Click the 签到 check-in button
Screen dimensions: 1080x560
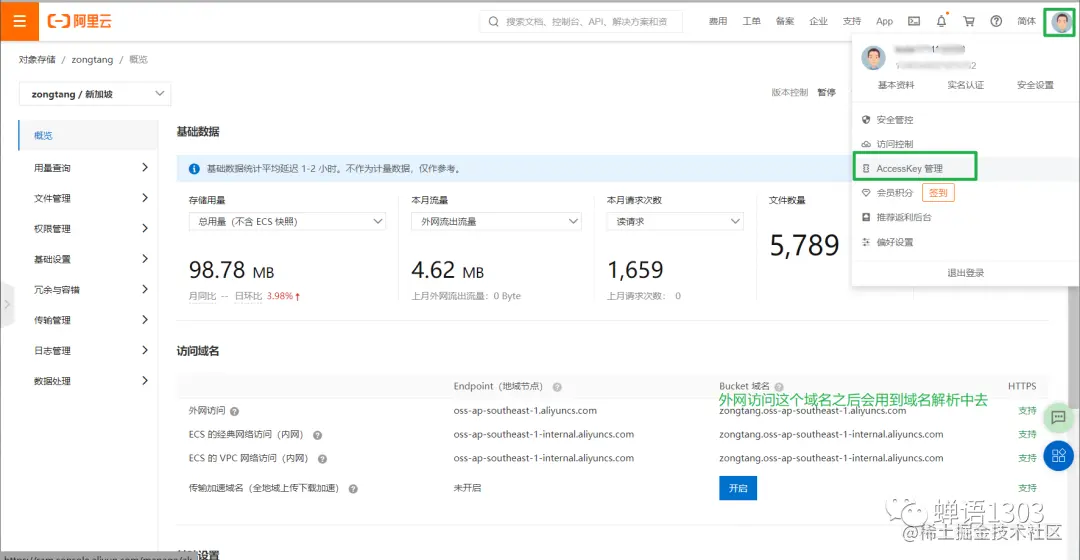938,193
